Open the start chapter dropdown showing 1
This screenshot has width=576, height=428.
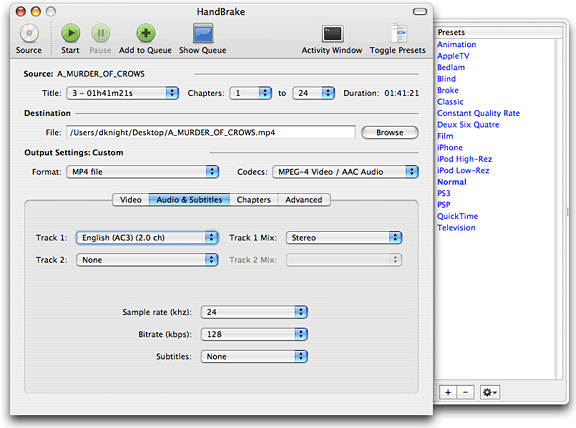click(251, 93)
